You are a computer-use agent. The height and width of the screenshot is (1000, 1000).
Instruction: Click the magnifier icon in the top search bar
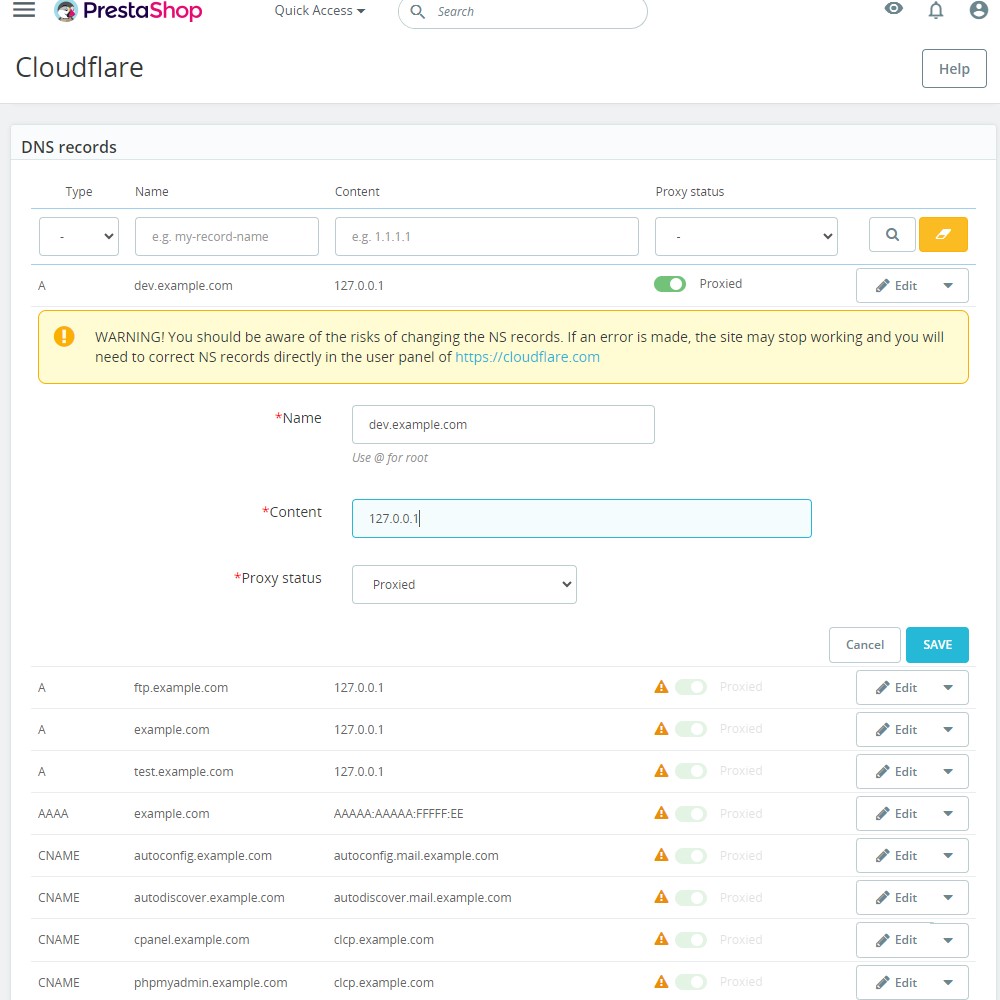[417, 11]
